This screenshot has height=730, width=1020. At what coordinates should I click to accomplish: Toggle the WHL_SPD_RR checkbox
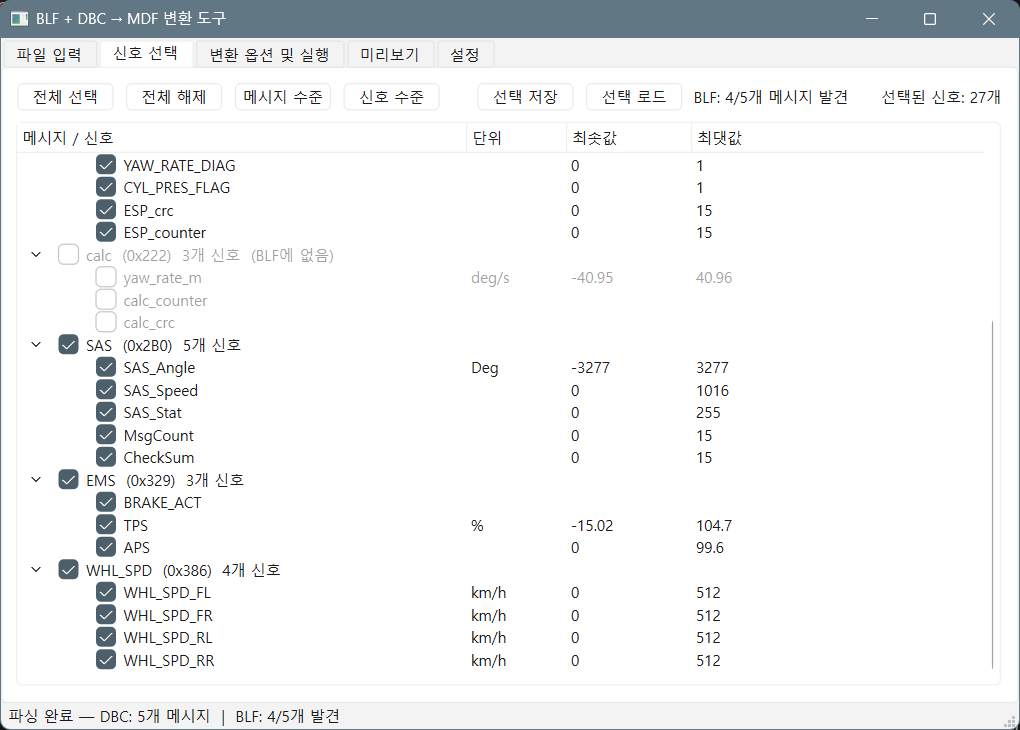(x=106, y=660)
